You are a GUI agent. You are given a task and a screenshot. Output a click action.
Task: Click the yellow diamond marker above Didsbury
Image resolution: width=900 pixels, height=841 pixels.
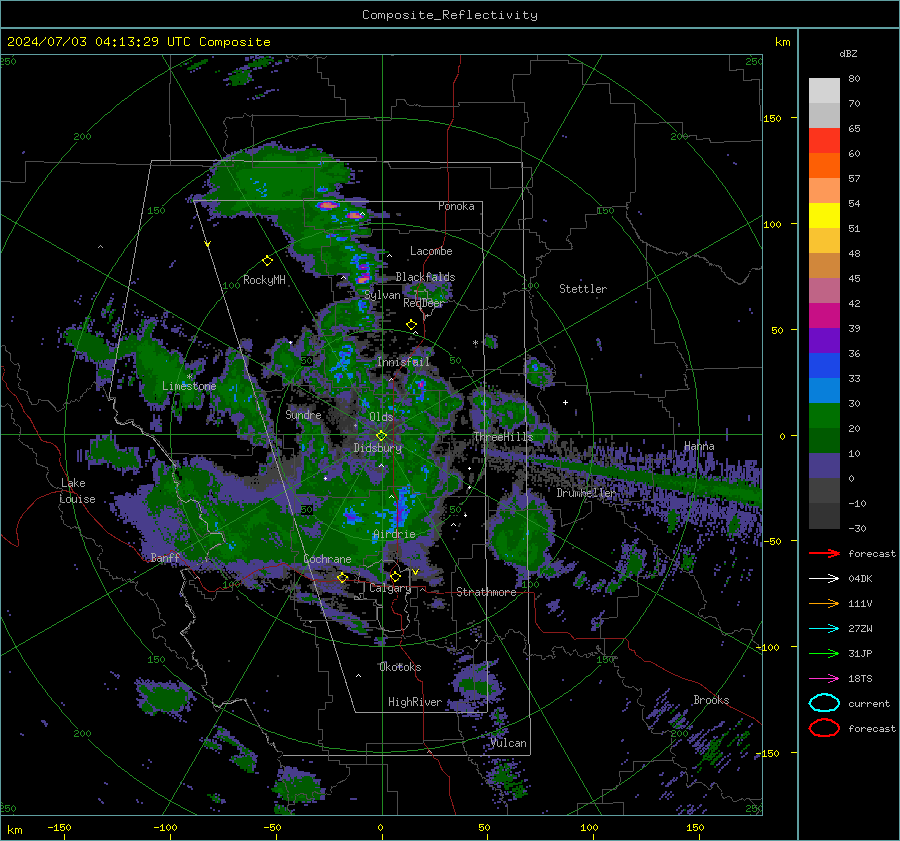coord(381,436)
